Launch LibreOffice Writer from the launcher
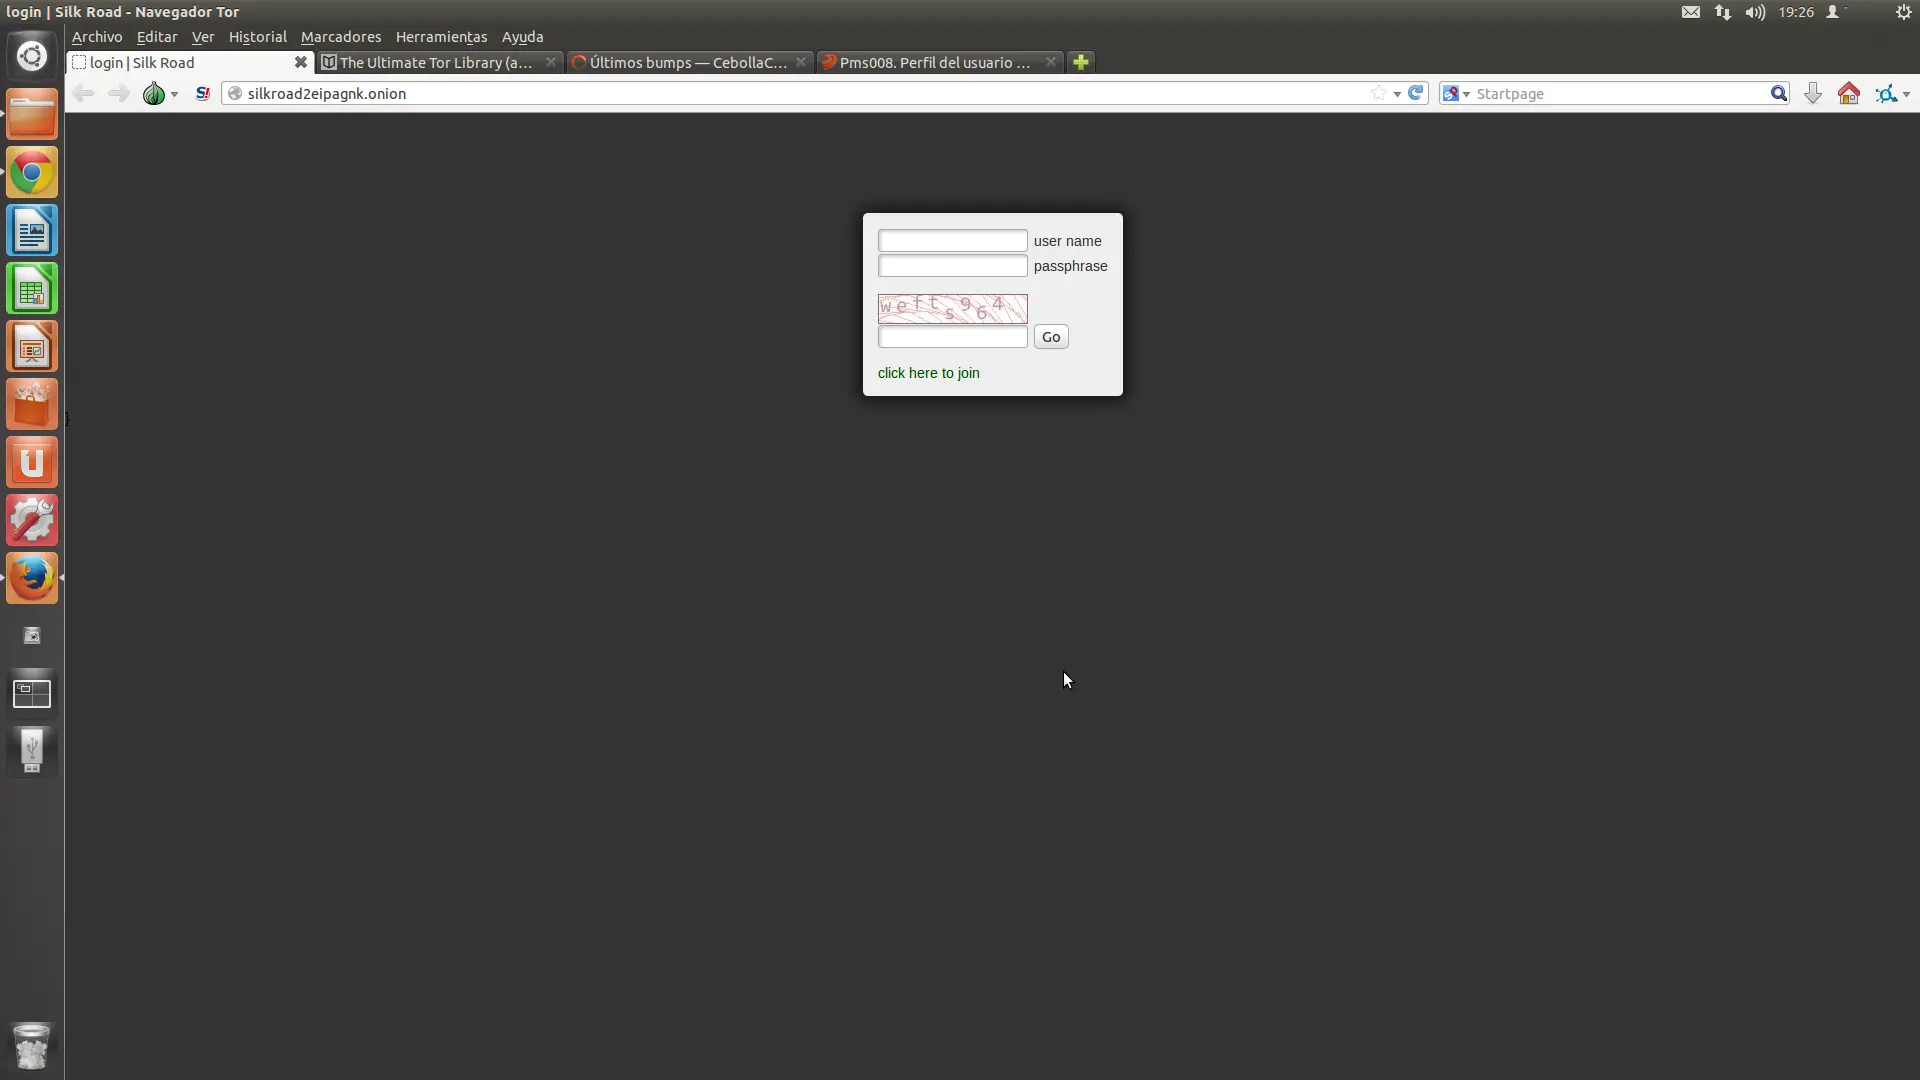Screen dimensions: 1920x1080 point(32,230)
